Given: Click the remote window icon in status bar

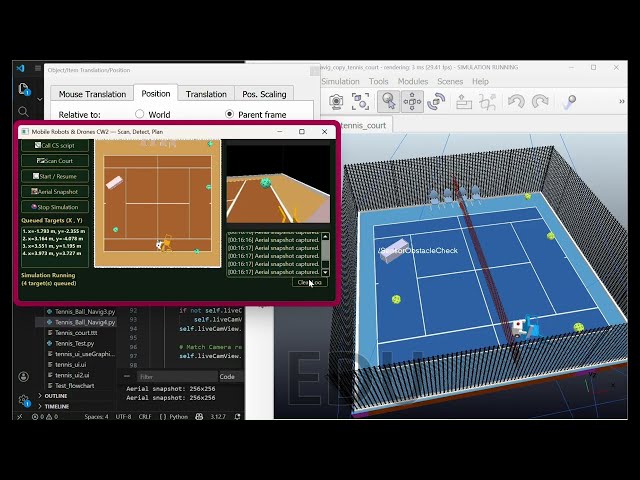Looking at the screenshot, I should tap(19, 417).
